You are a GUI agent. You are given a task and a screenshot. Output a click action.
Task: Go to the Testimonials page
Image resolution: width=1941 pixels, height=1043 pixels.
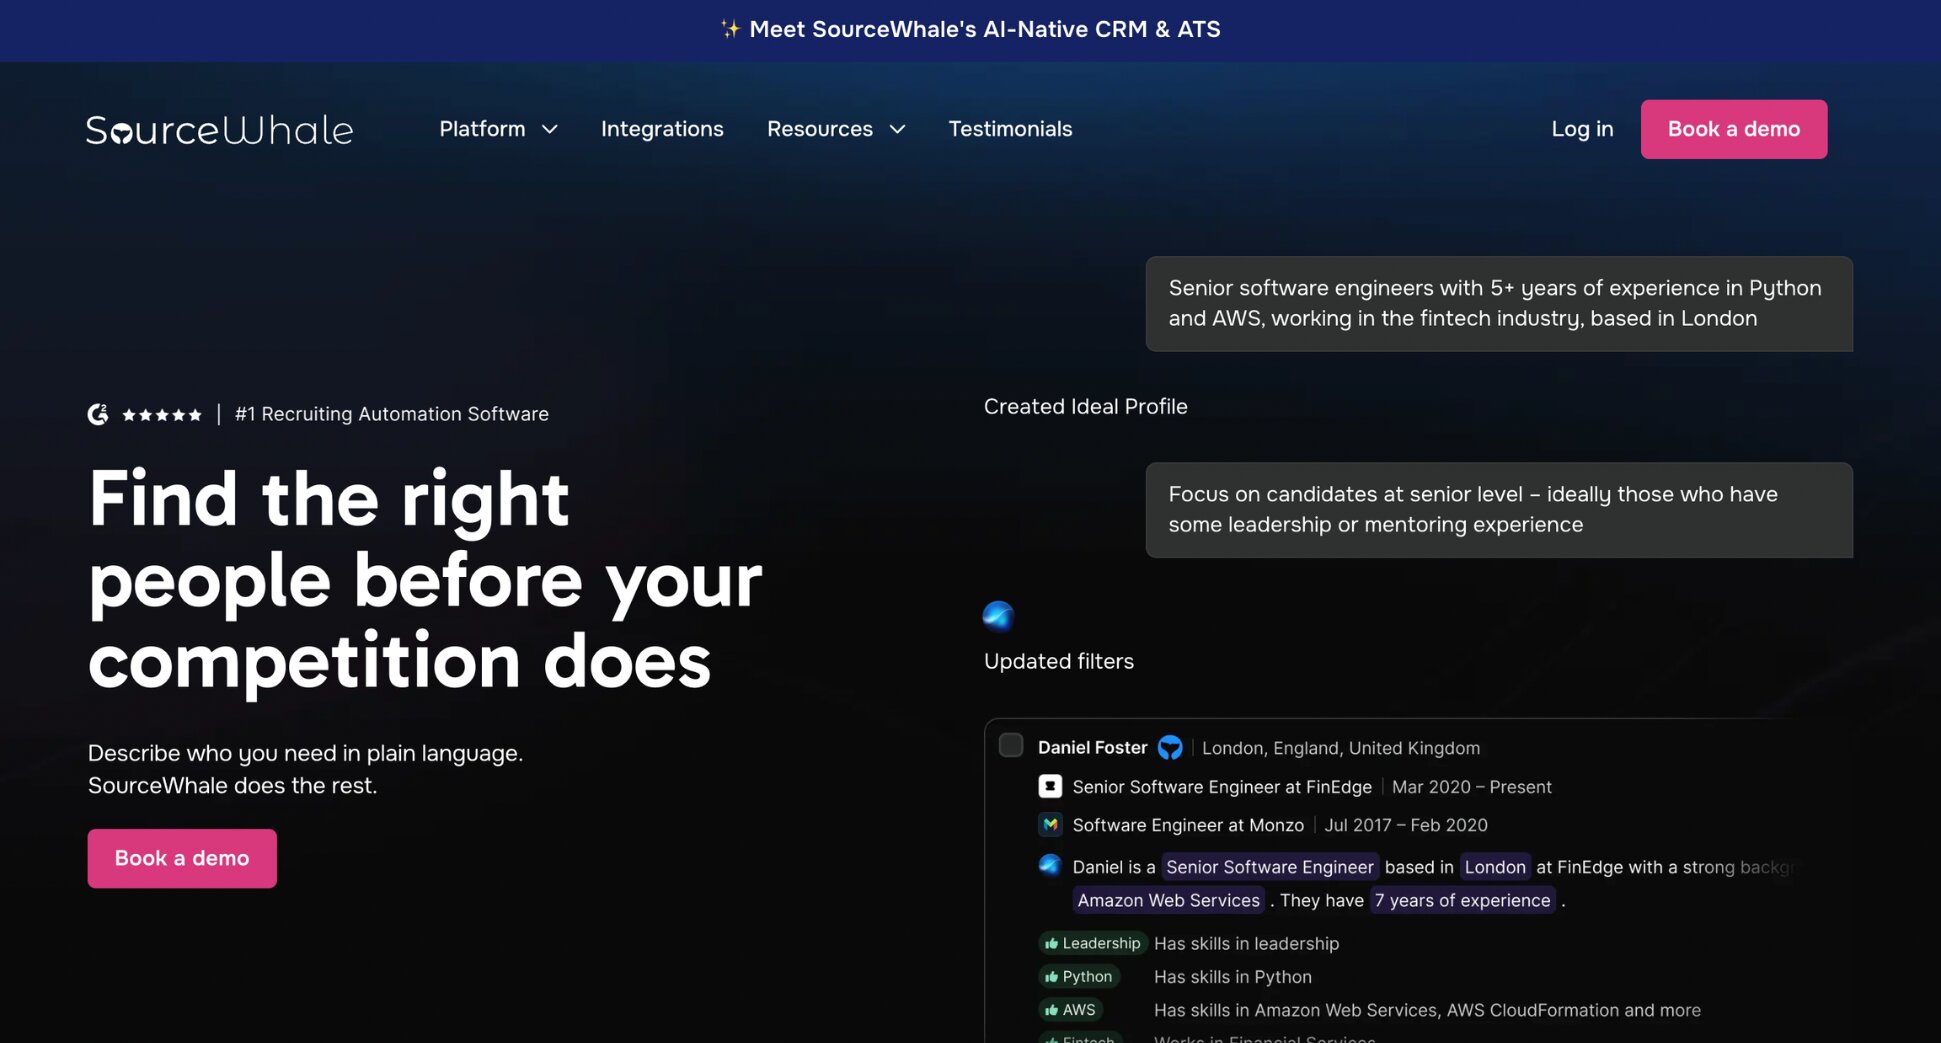1010,129
